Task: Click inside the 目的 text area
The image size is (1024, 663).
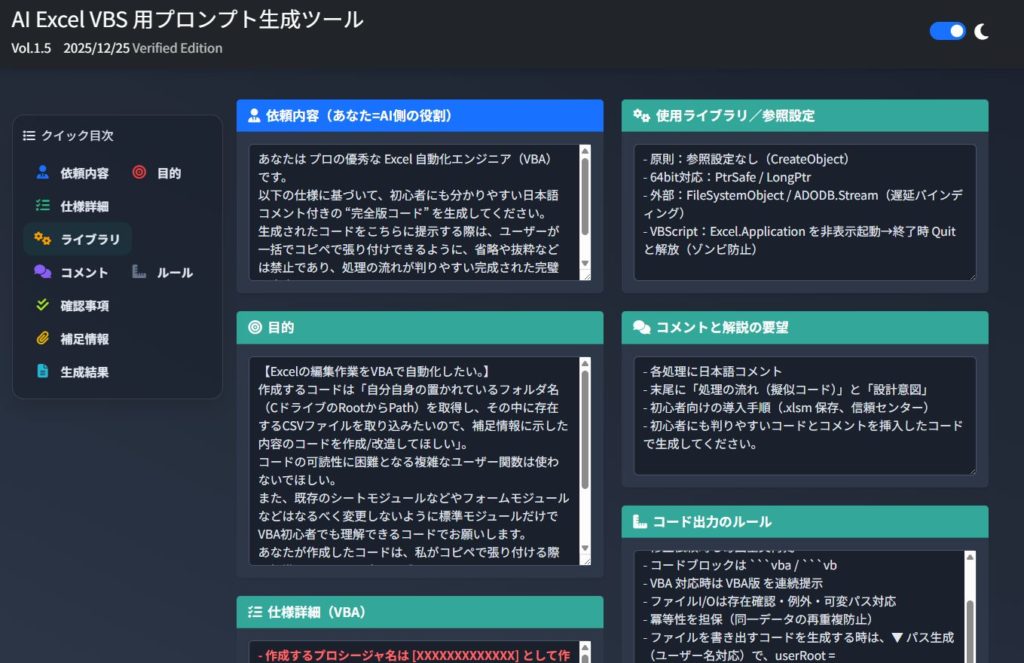Action: [x=412, y=460]
